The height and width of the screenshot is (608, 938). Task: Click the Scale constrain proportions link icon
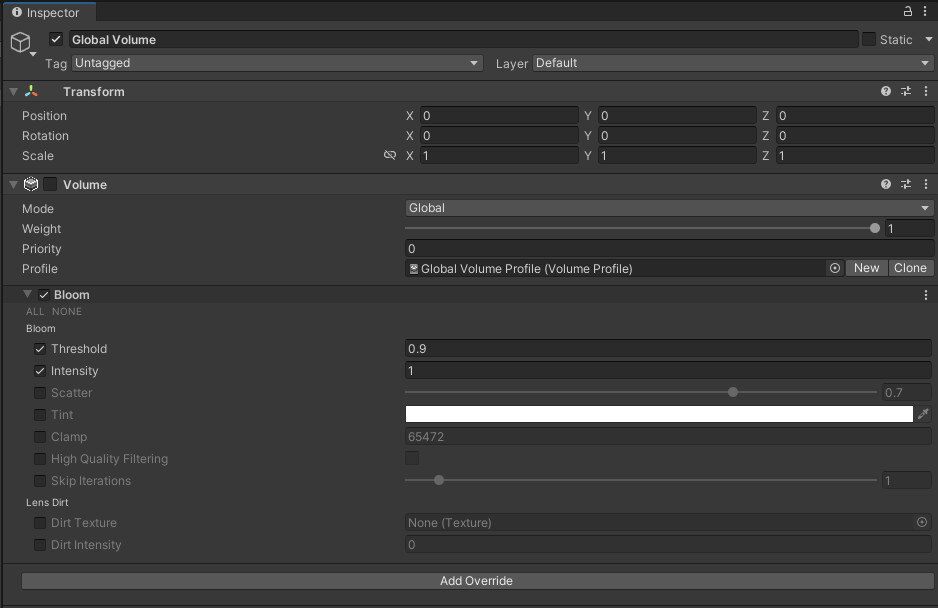pos(390,155)
